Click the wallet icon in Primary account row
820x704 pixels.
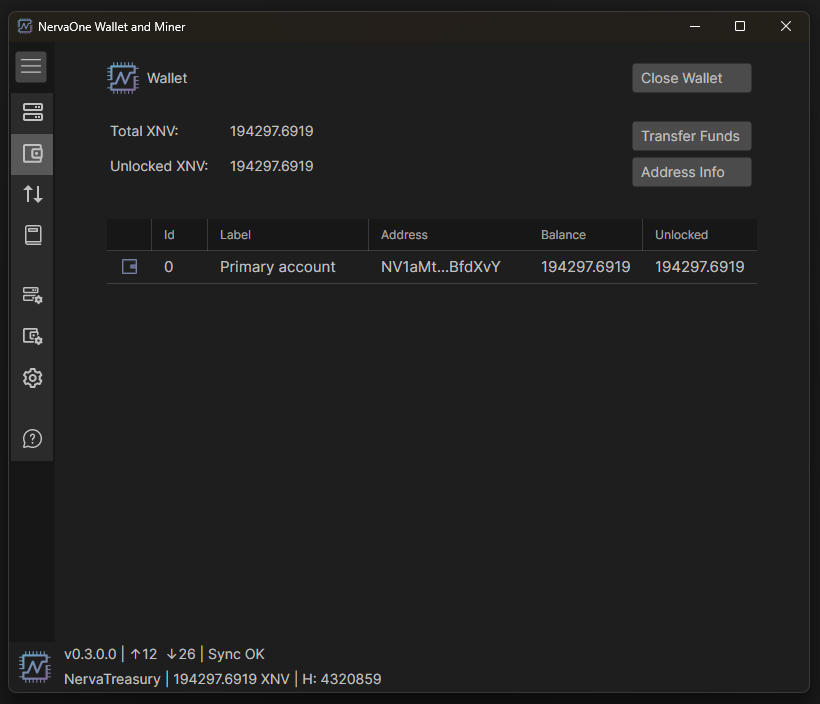coord(129,267)
